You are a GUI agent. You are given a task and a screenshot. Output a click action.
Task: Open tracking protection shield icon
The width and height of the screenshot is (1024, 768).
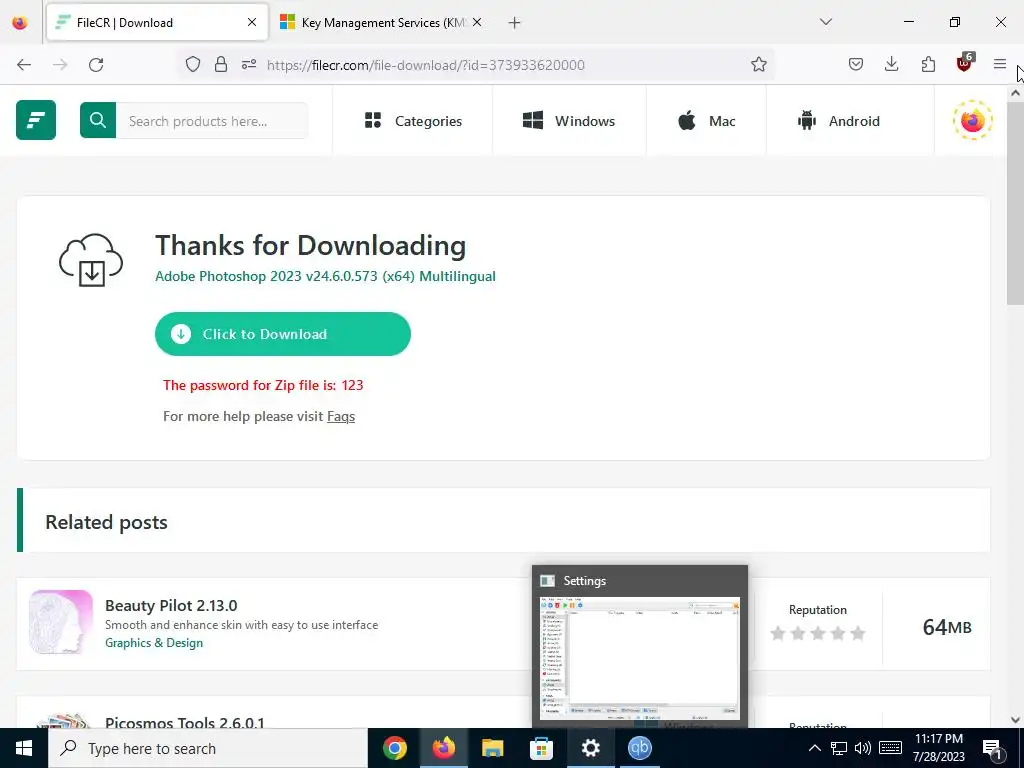coord(193,65)
